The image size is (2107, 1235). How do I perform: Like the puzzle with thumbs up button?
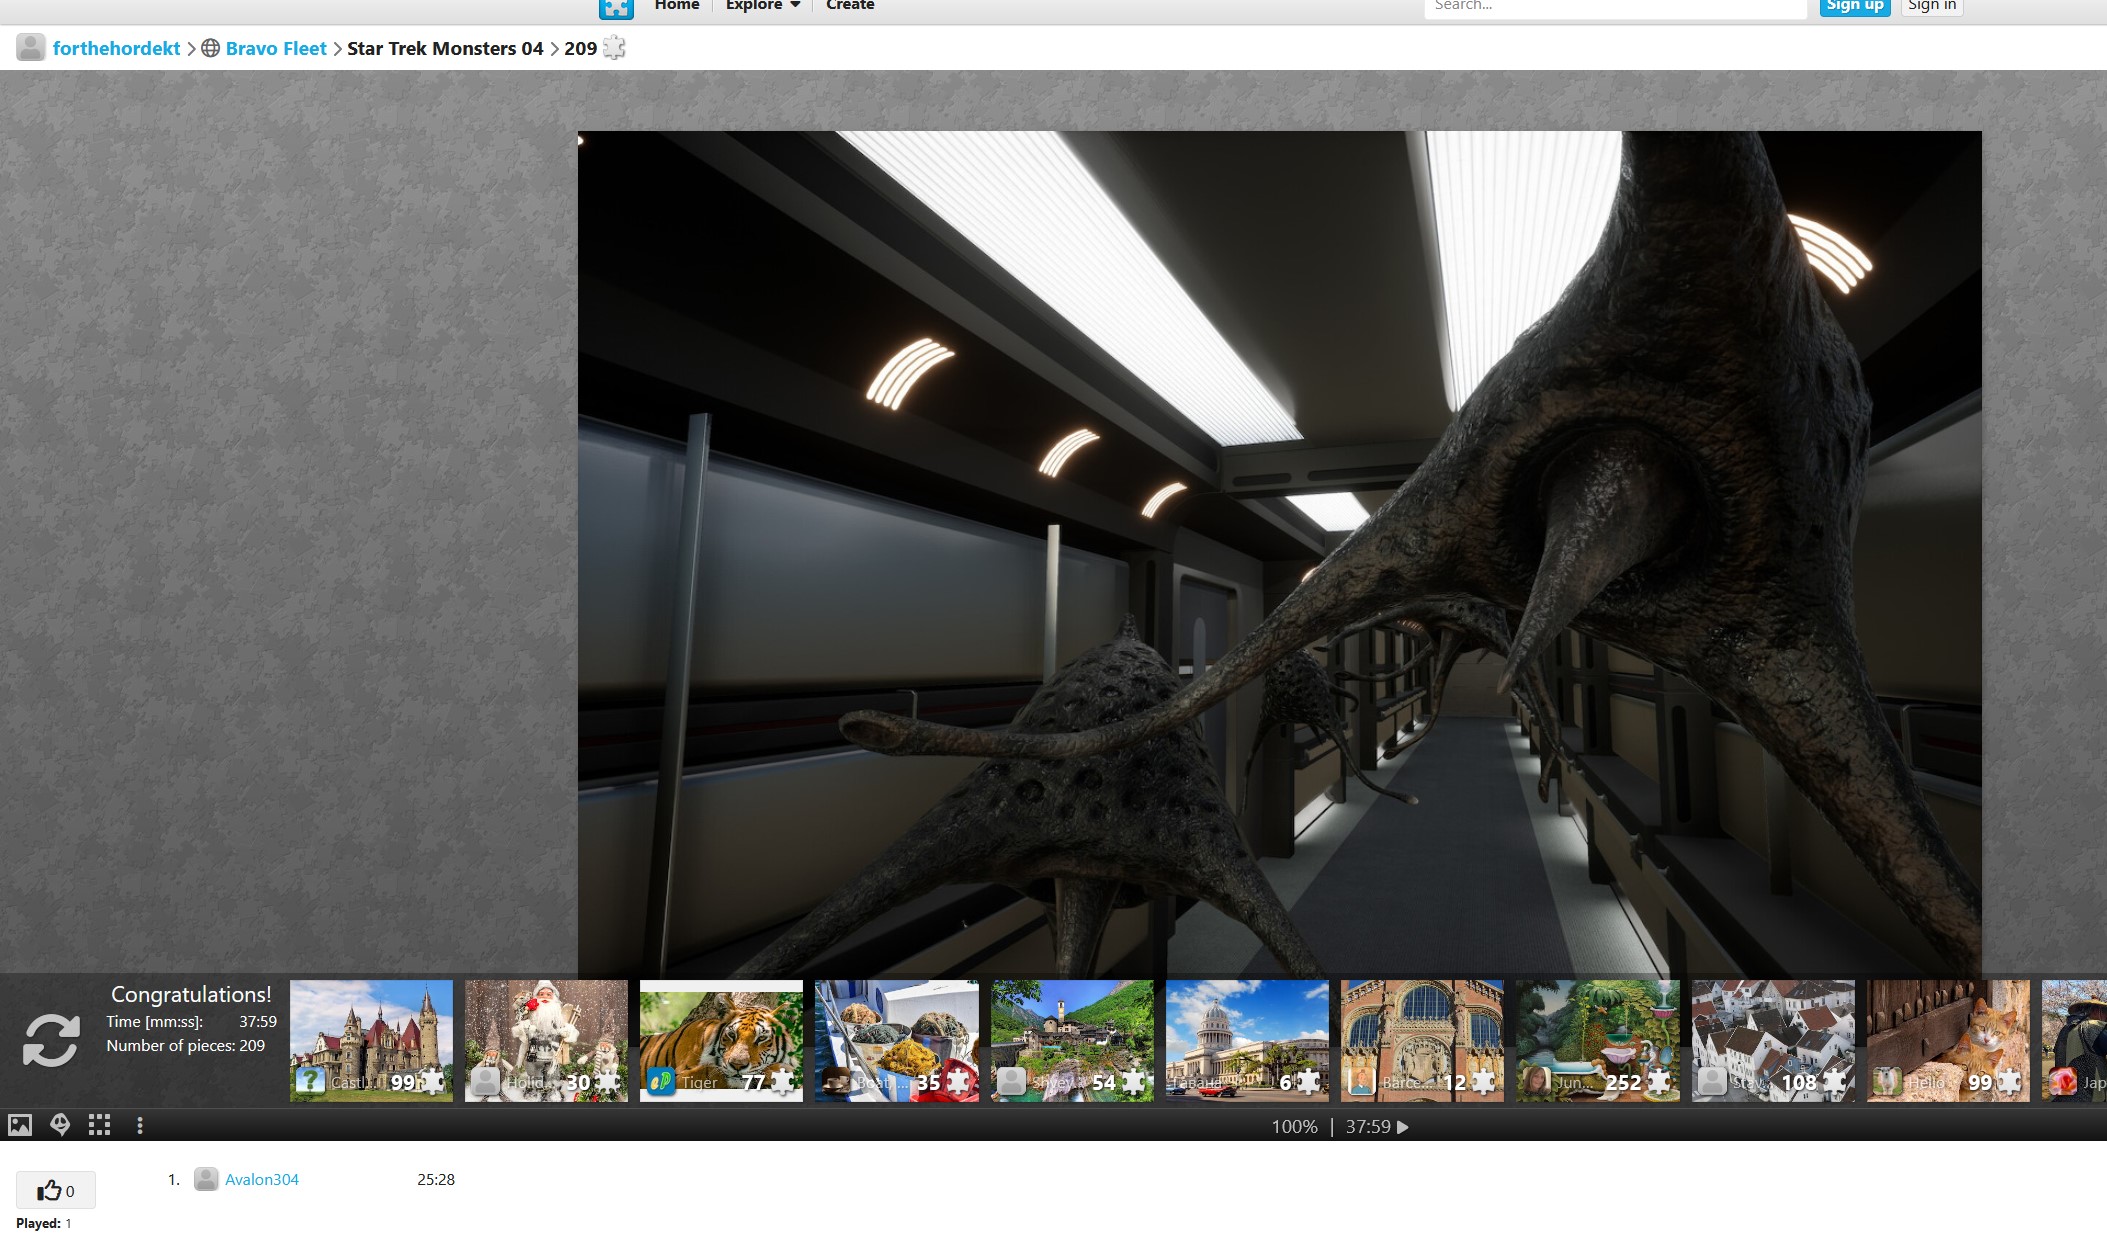coord(56,1190)
